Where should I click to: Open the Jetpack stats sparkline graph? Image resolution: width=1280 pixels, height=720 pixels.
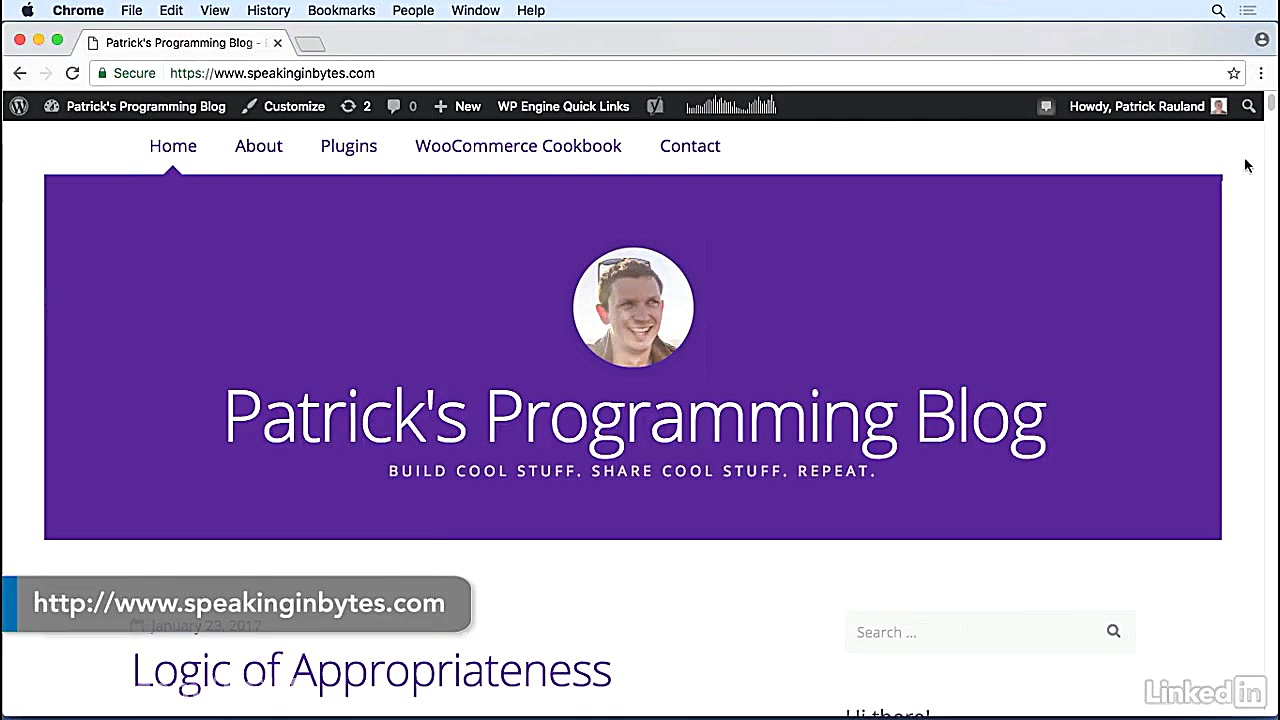coord(731,106)
